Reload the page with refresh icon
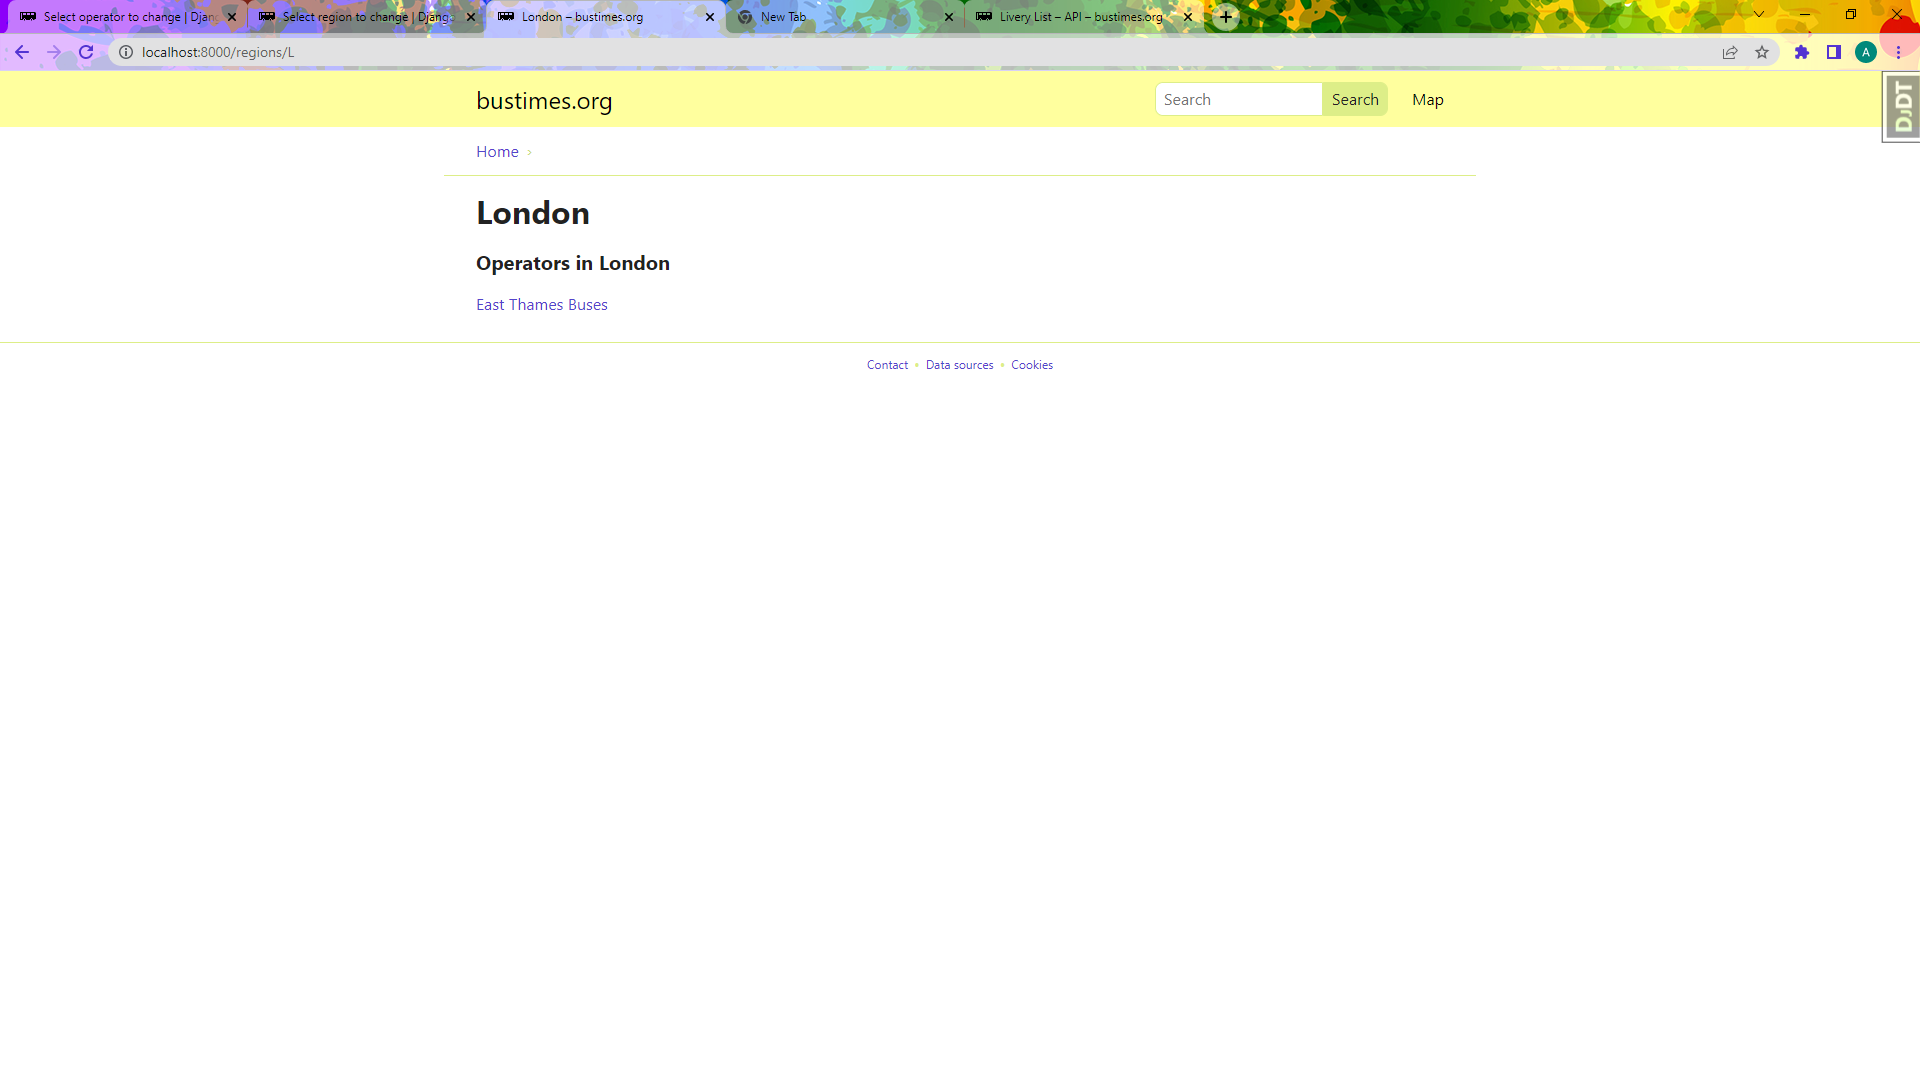 tap(86, 52)
